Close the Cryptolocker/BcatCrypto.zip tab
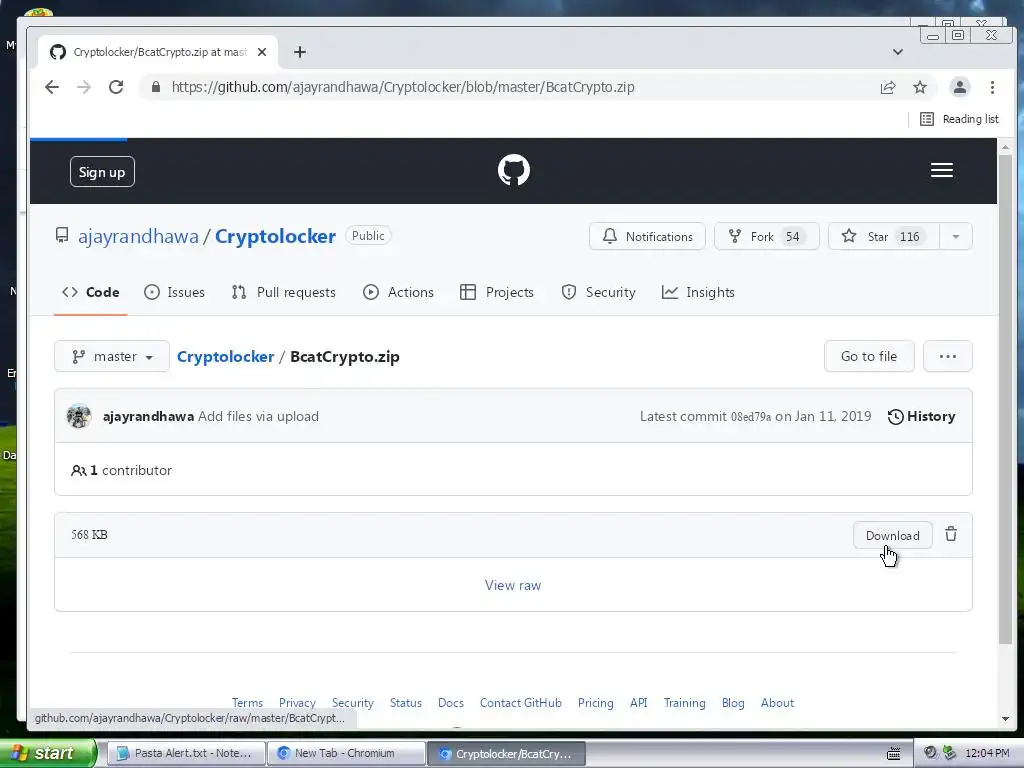 262,52
